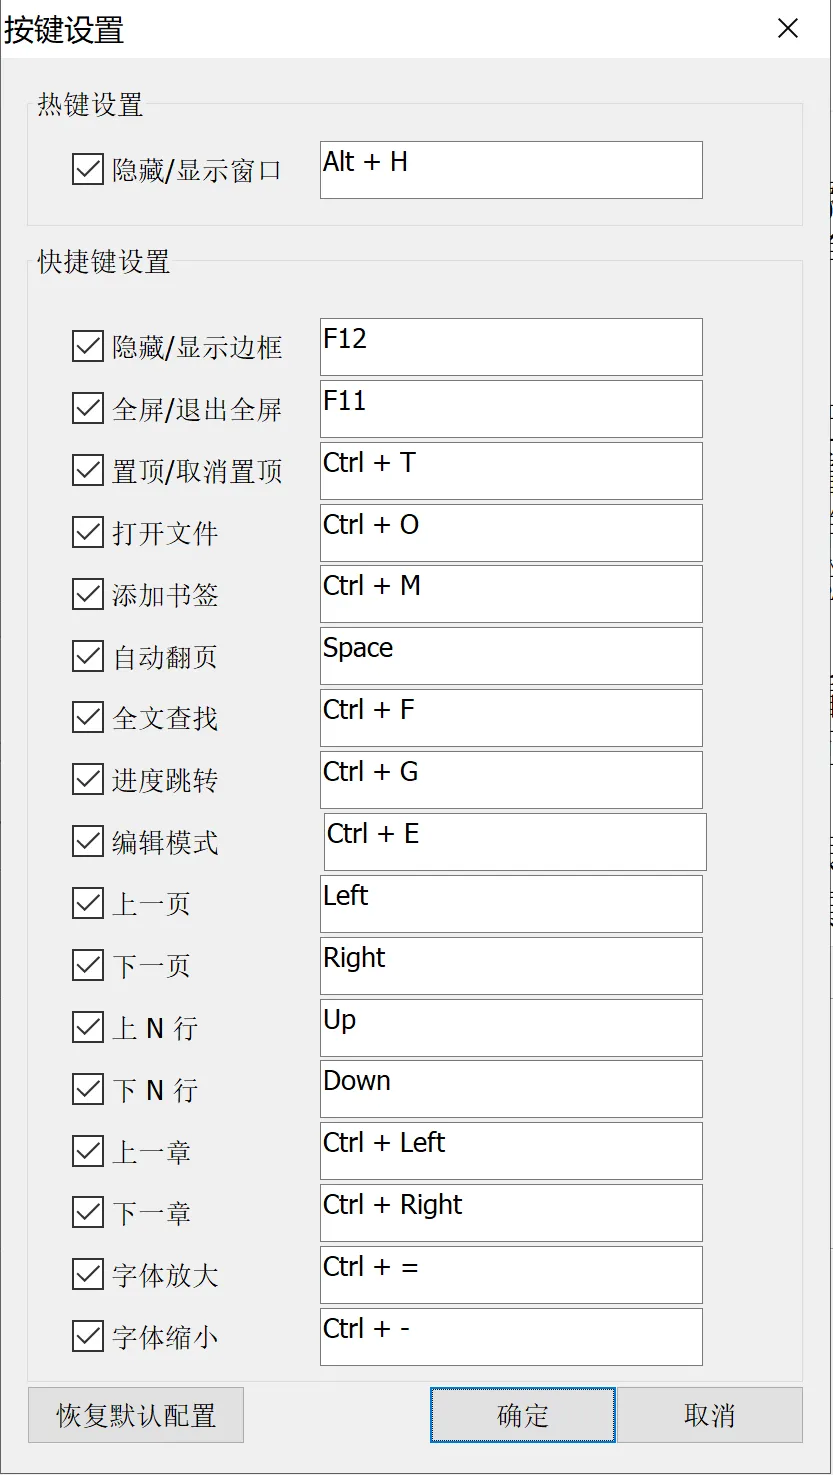Image resolution: width=833 pixels, height=1475 pixels.
Task: Uncheck the 编辑模式 checkbox
Action: click(x=88, y=841)
